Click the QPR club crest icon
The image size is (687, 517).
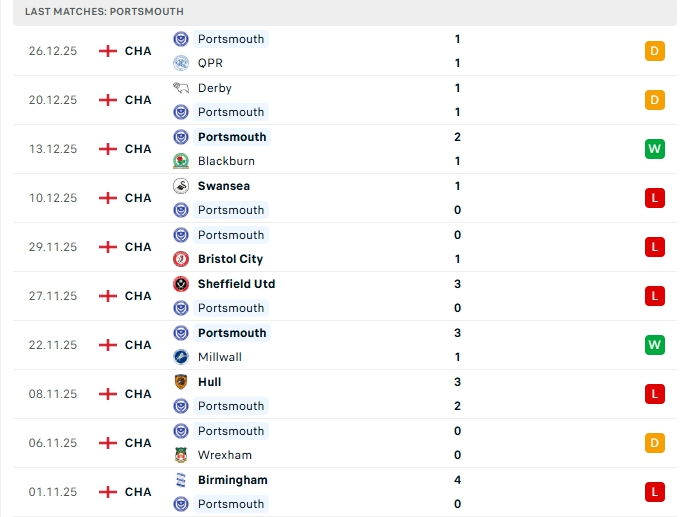click(181, 63)
